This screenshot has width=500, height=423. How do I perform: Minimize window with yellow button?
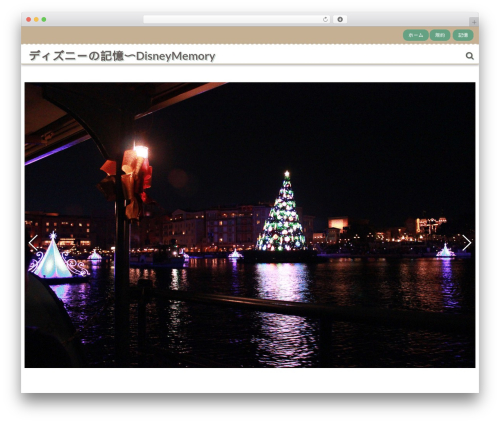click(x=36, y=19)
